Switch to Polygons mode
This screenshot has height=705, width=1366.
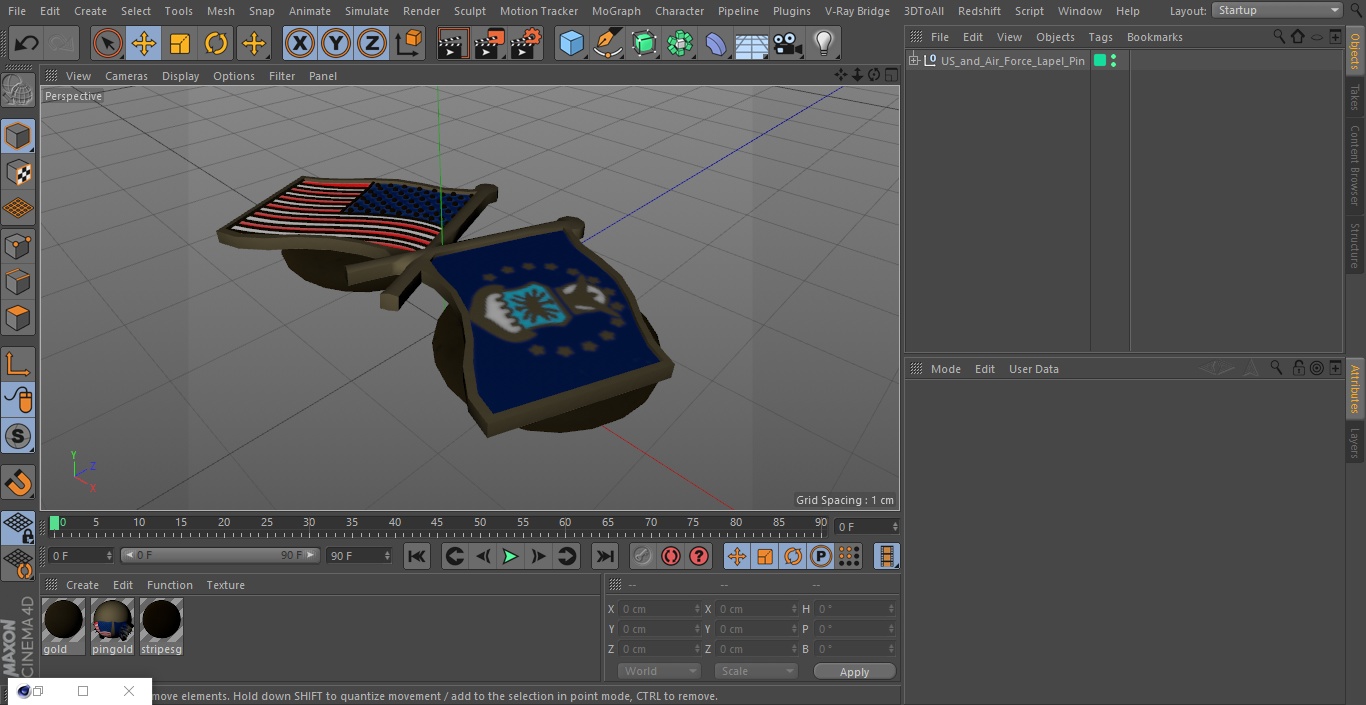[18, 318]
